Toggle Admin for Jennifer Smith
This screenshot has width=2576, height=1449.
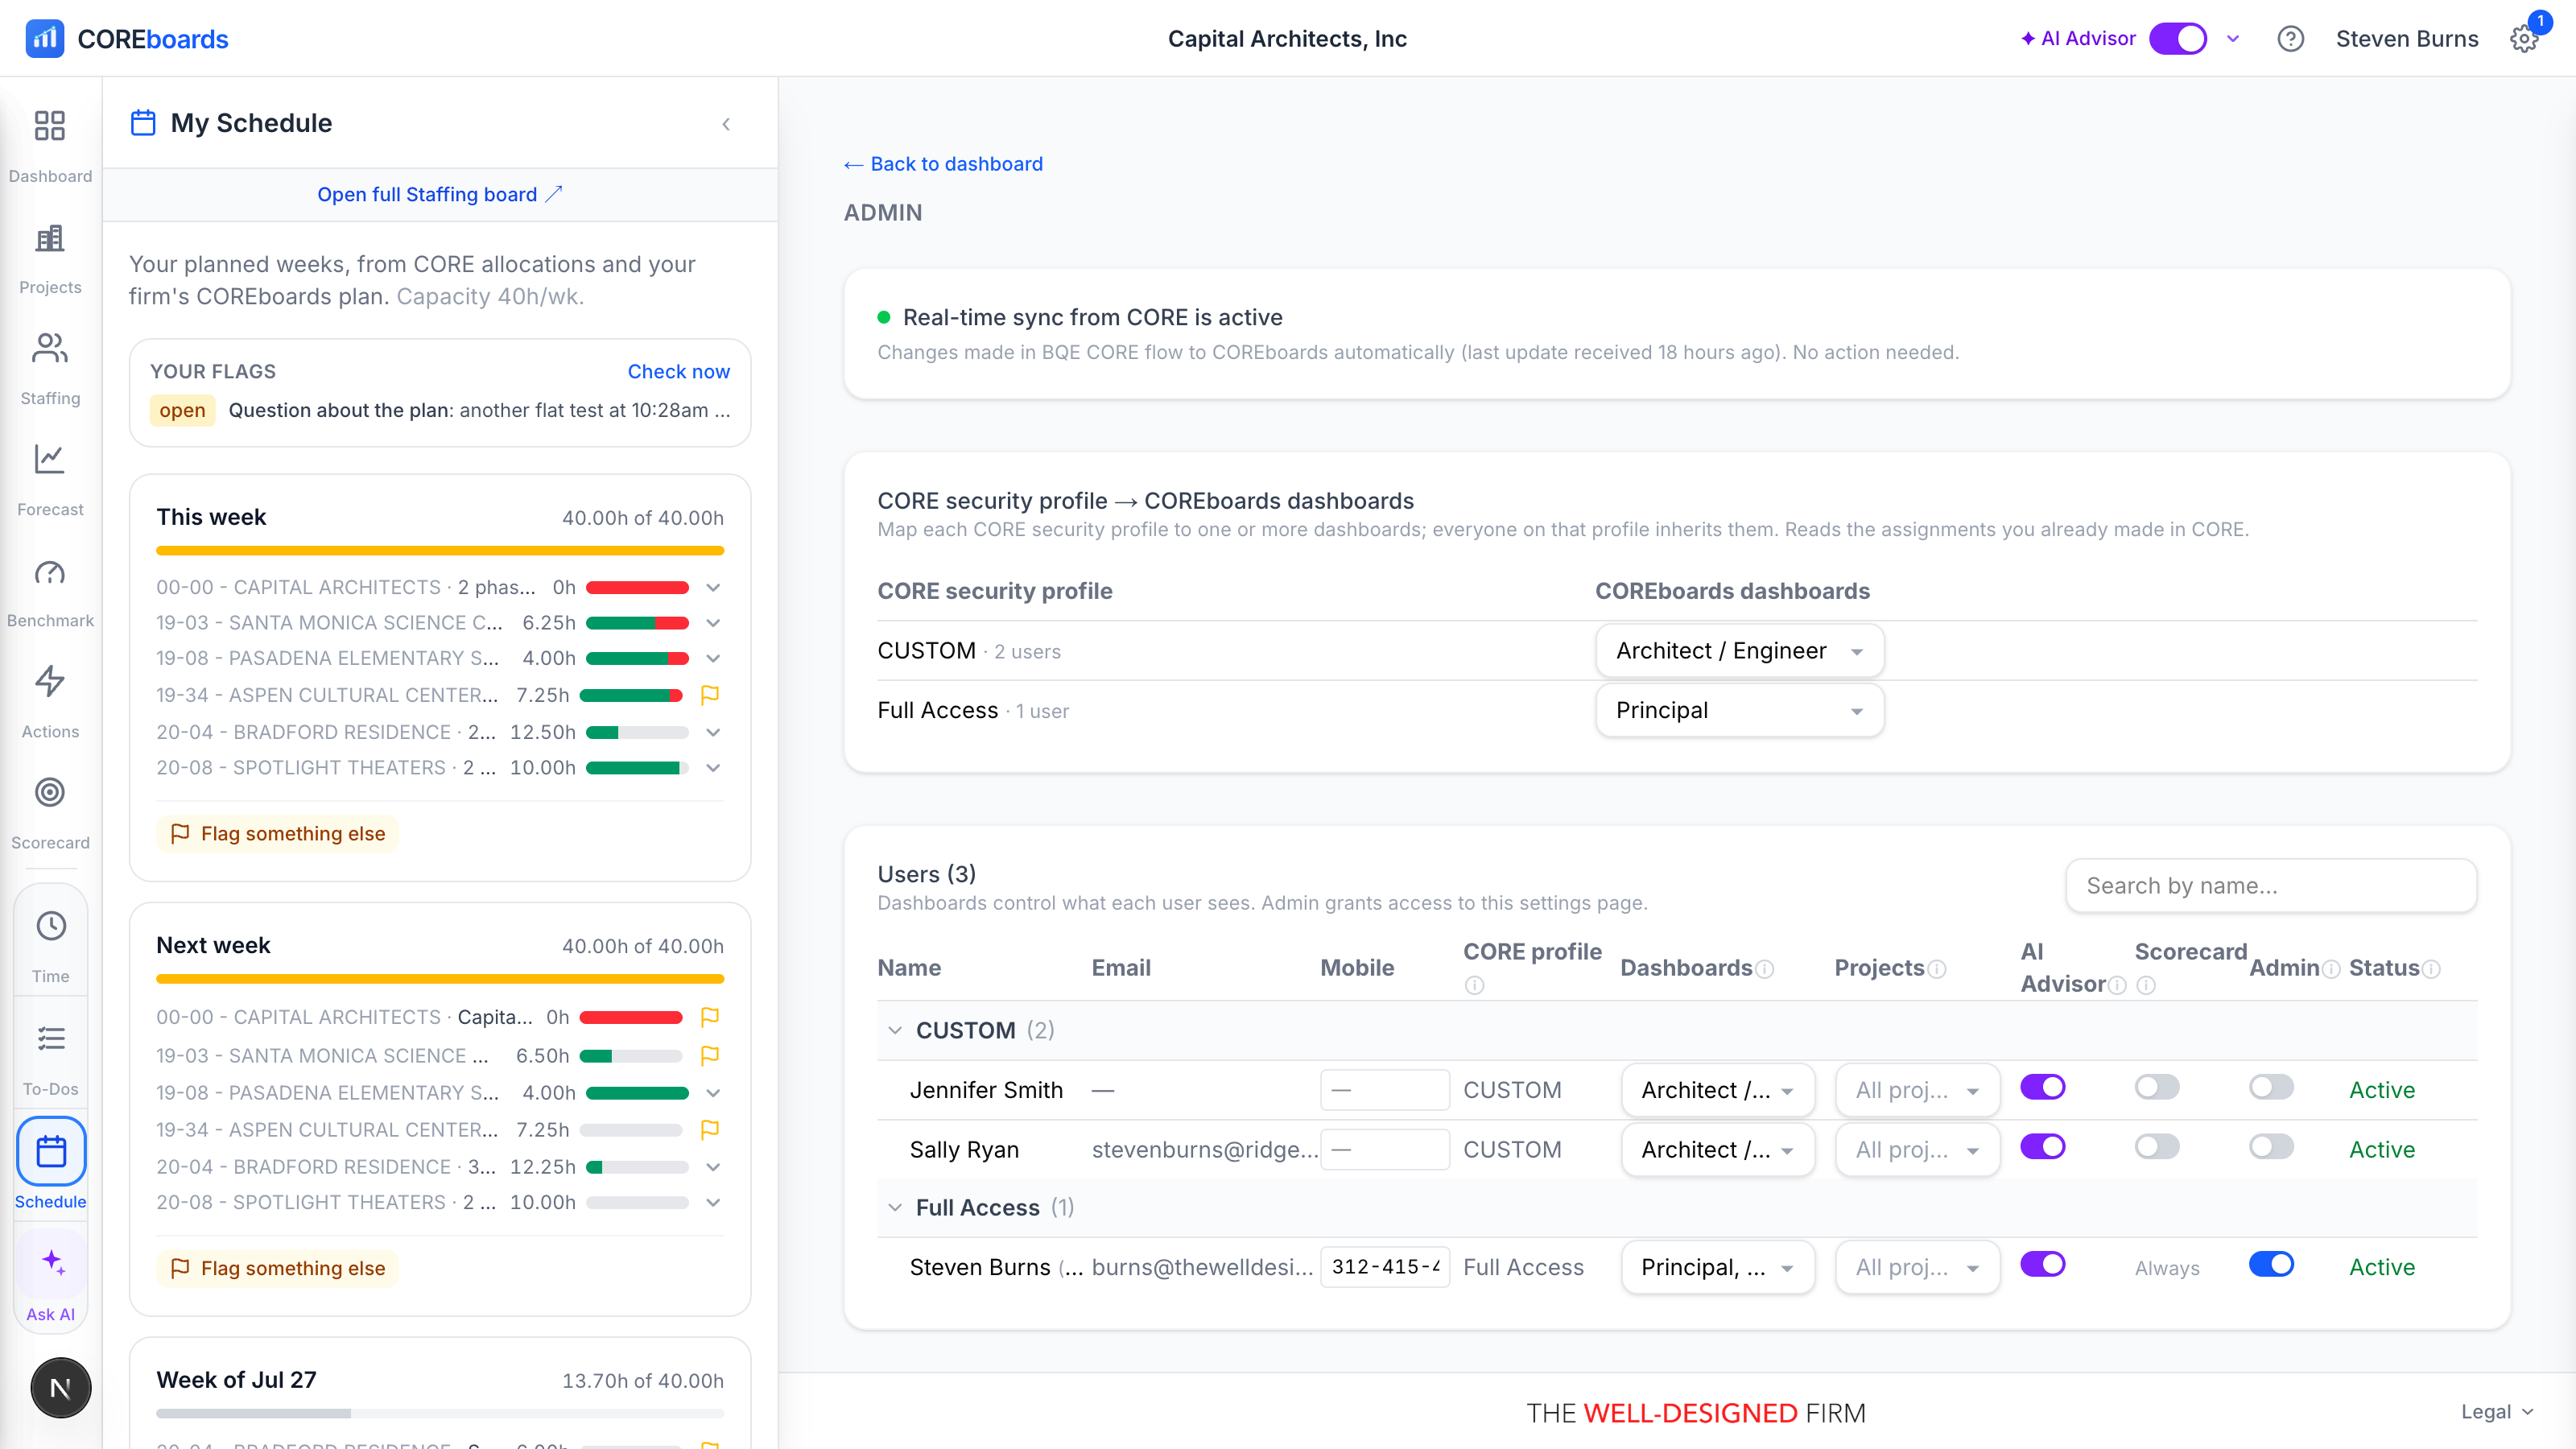[2271, 1087]
